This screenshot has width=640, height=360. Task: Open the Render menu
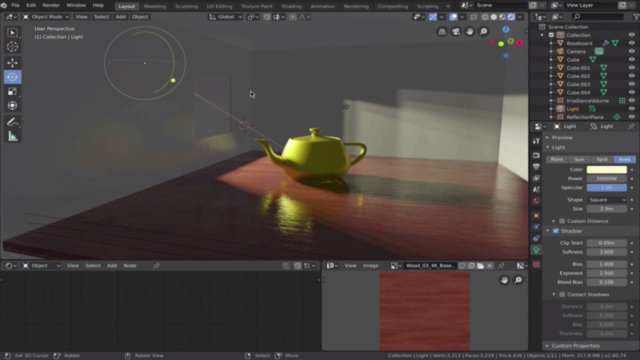point(51,5)
